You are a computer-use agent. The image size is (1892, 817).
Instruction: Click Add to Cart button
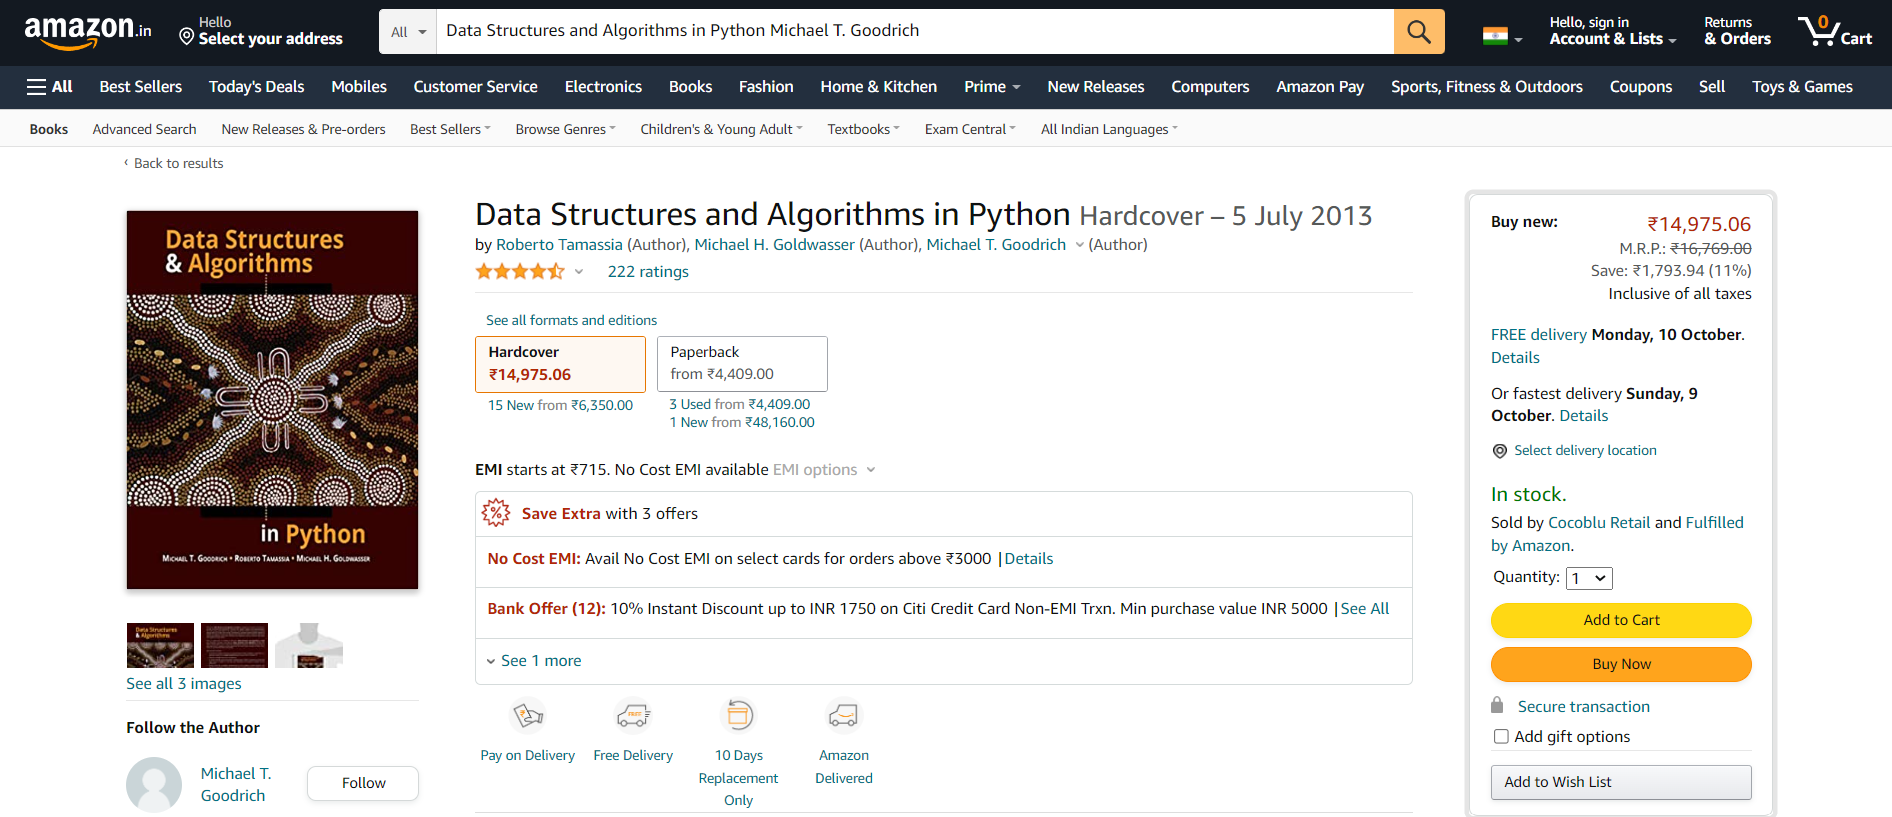(x=1621, y=620)
